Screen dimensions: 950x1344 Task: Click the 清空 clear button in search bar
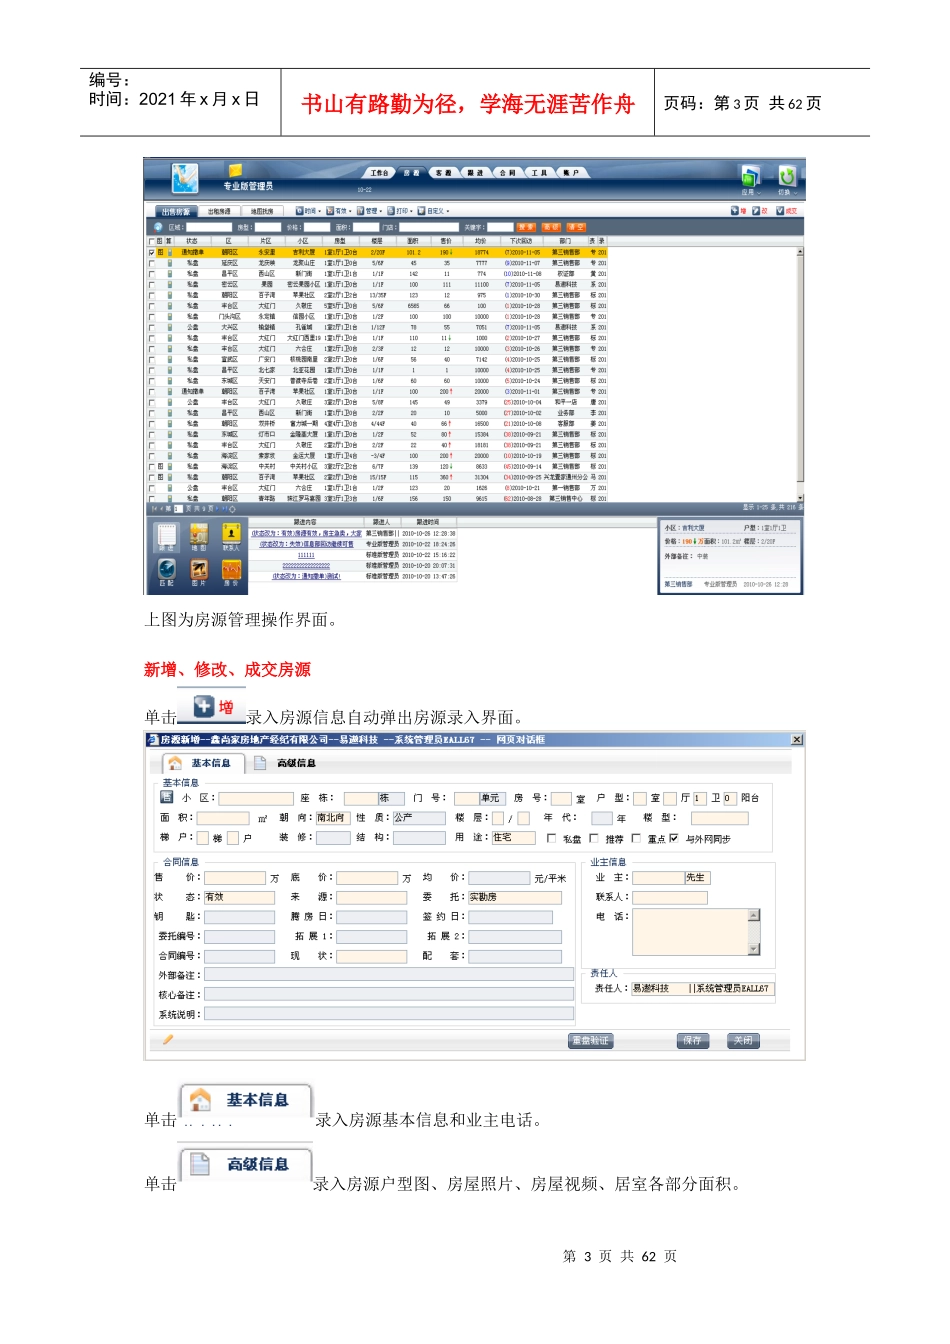(576, 227)
